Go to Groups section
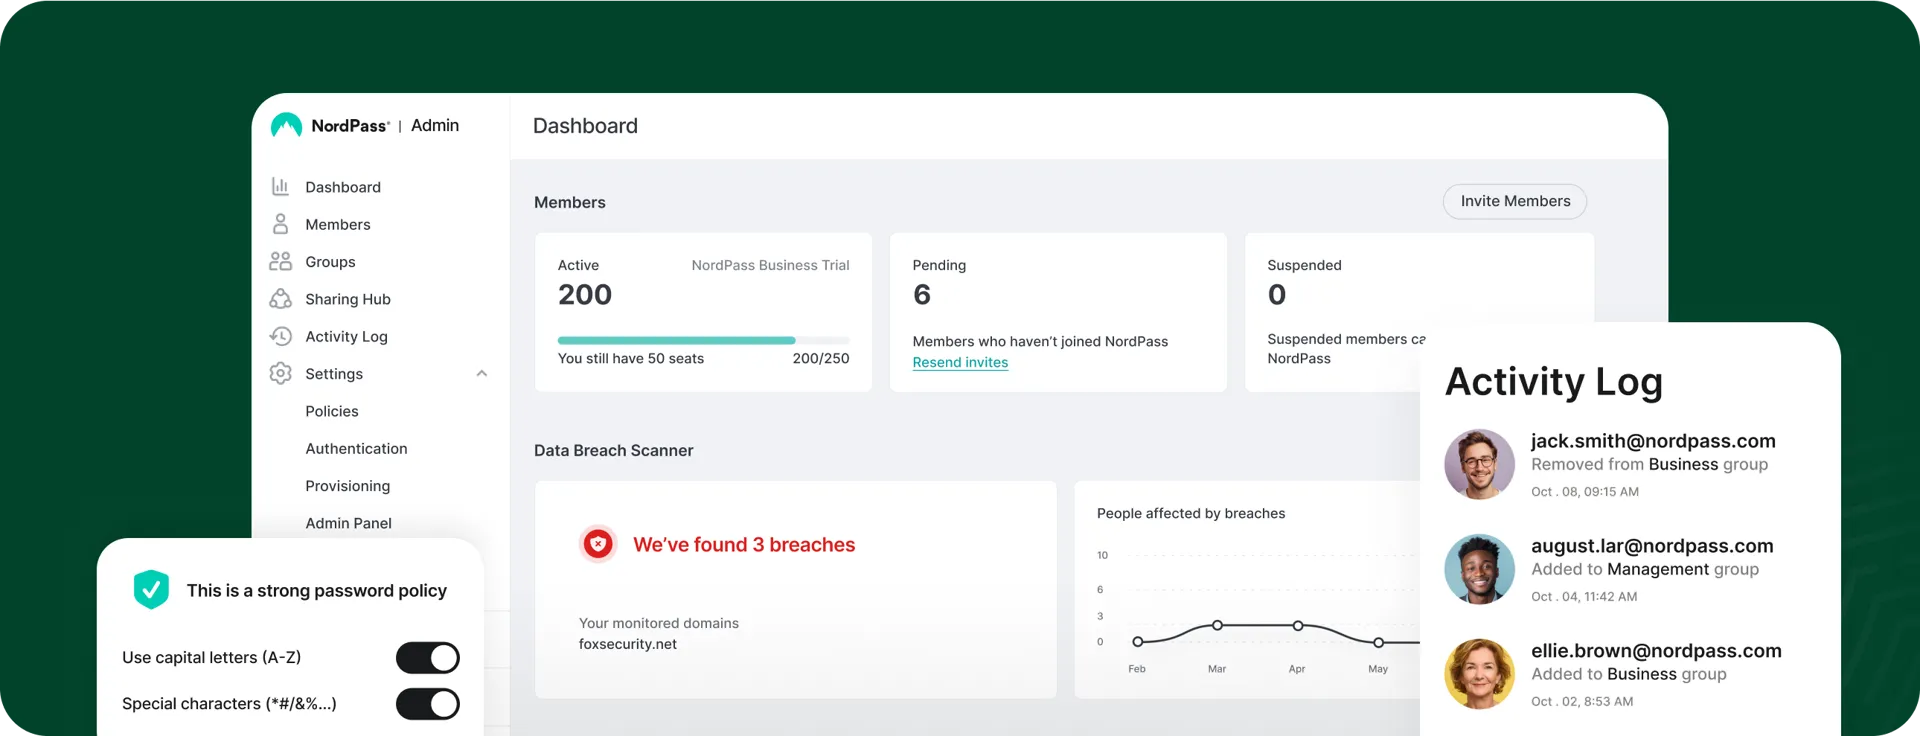 [x=330, y=262]
